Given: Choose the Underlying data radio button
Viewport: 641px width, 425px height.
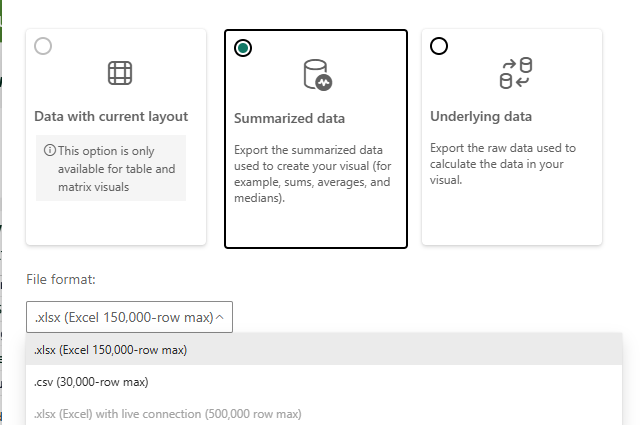Looking at the screenshot, I should (x=439, y=46).
